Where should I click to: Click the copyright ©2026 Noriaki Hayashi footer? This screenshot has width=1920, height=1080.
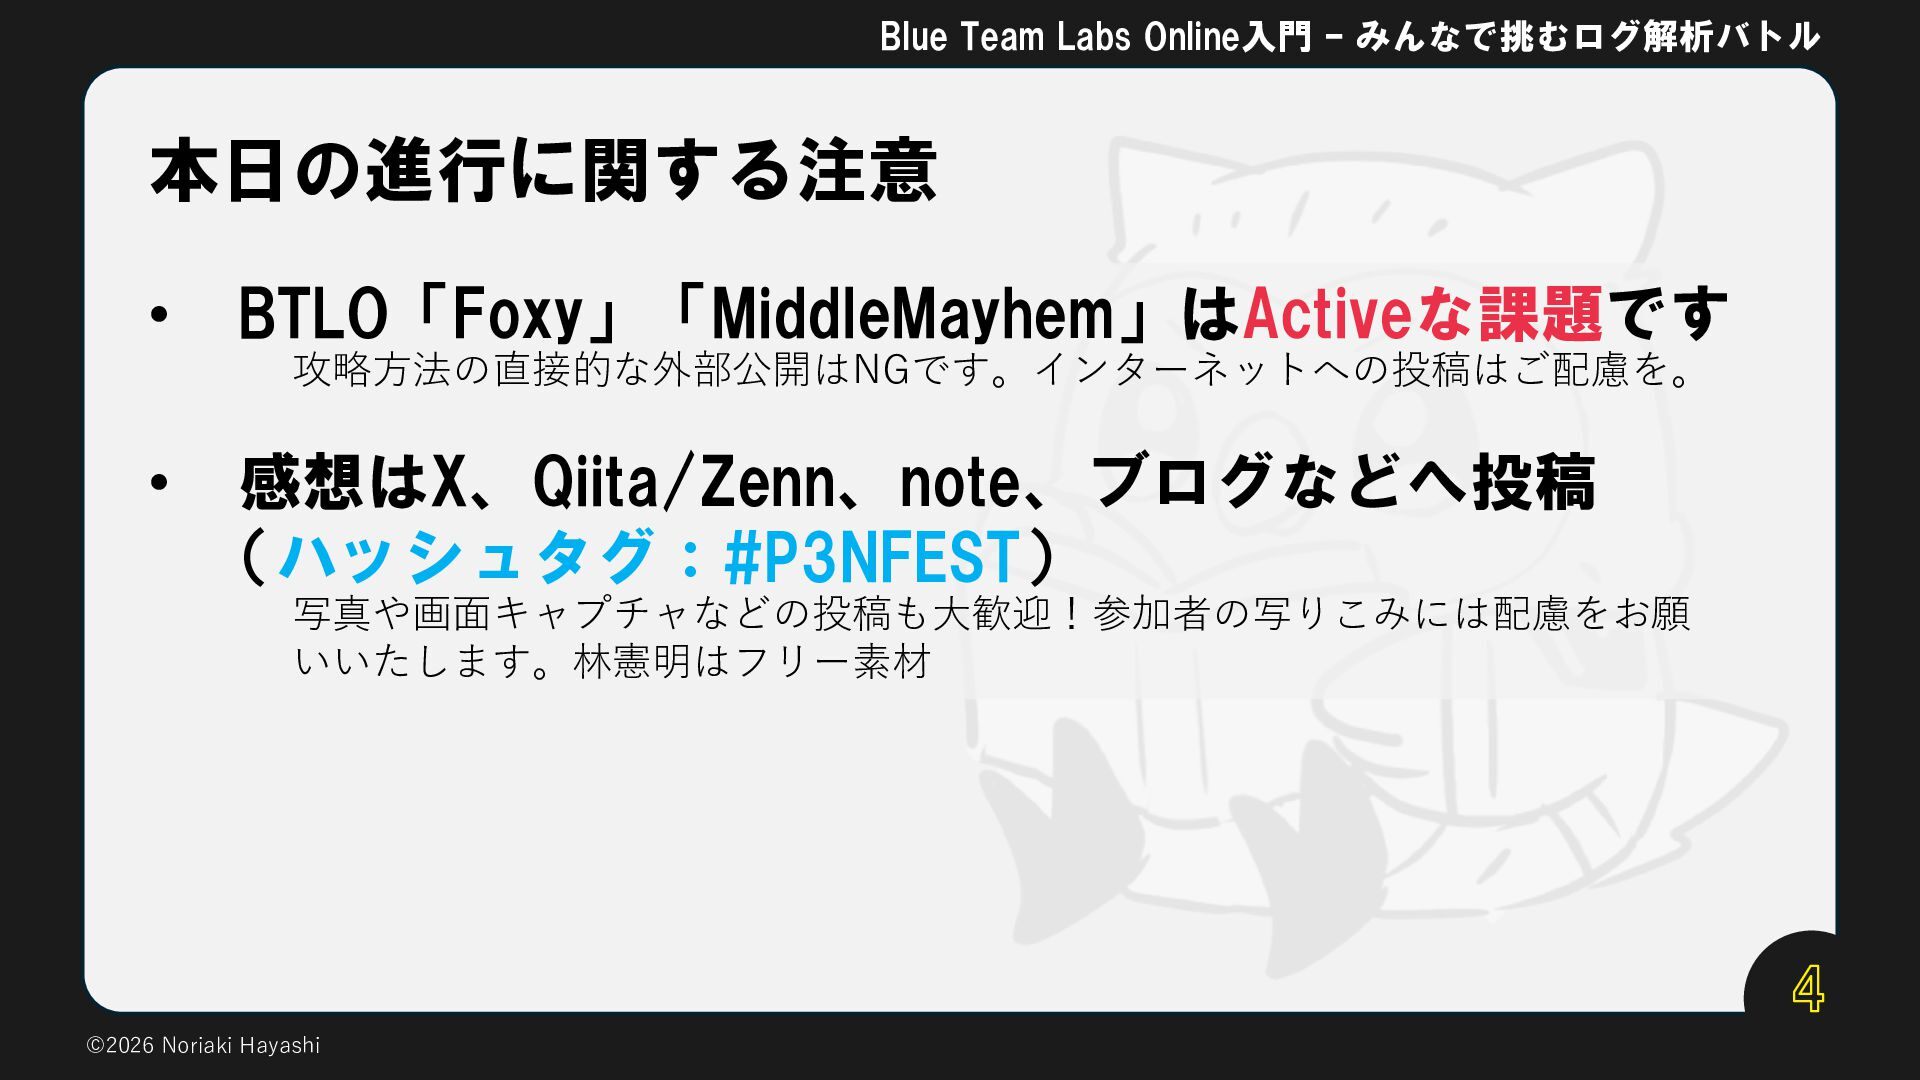[x=203, y=1045]
